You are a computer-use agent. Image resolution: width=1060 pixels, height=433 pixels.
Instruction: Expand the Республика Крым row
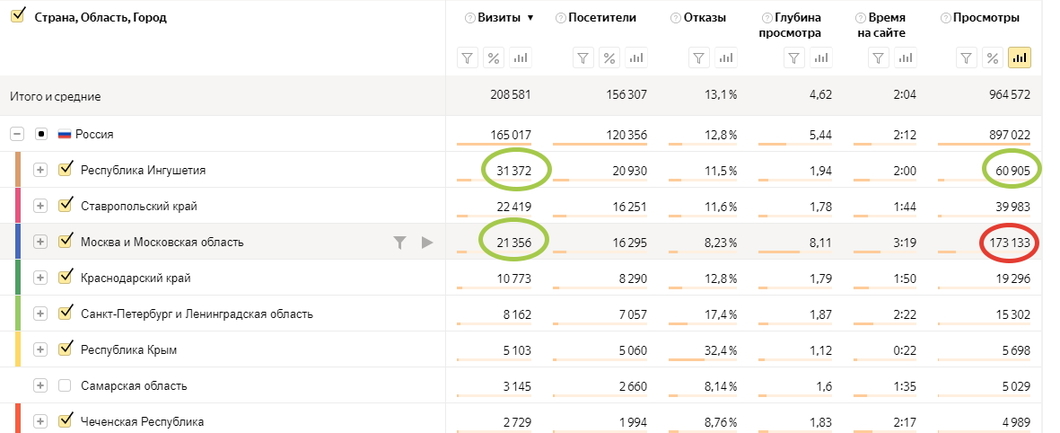[x=41, y=350]
